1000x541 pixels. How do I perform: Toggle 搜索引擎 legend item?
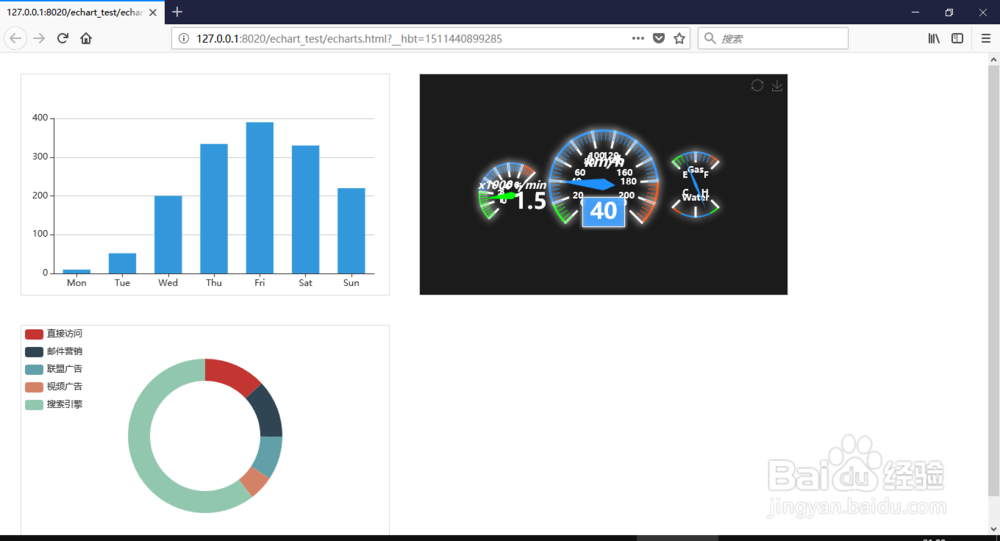pyautogui.click(x=54, y=404)
